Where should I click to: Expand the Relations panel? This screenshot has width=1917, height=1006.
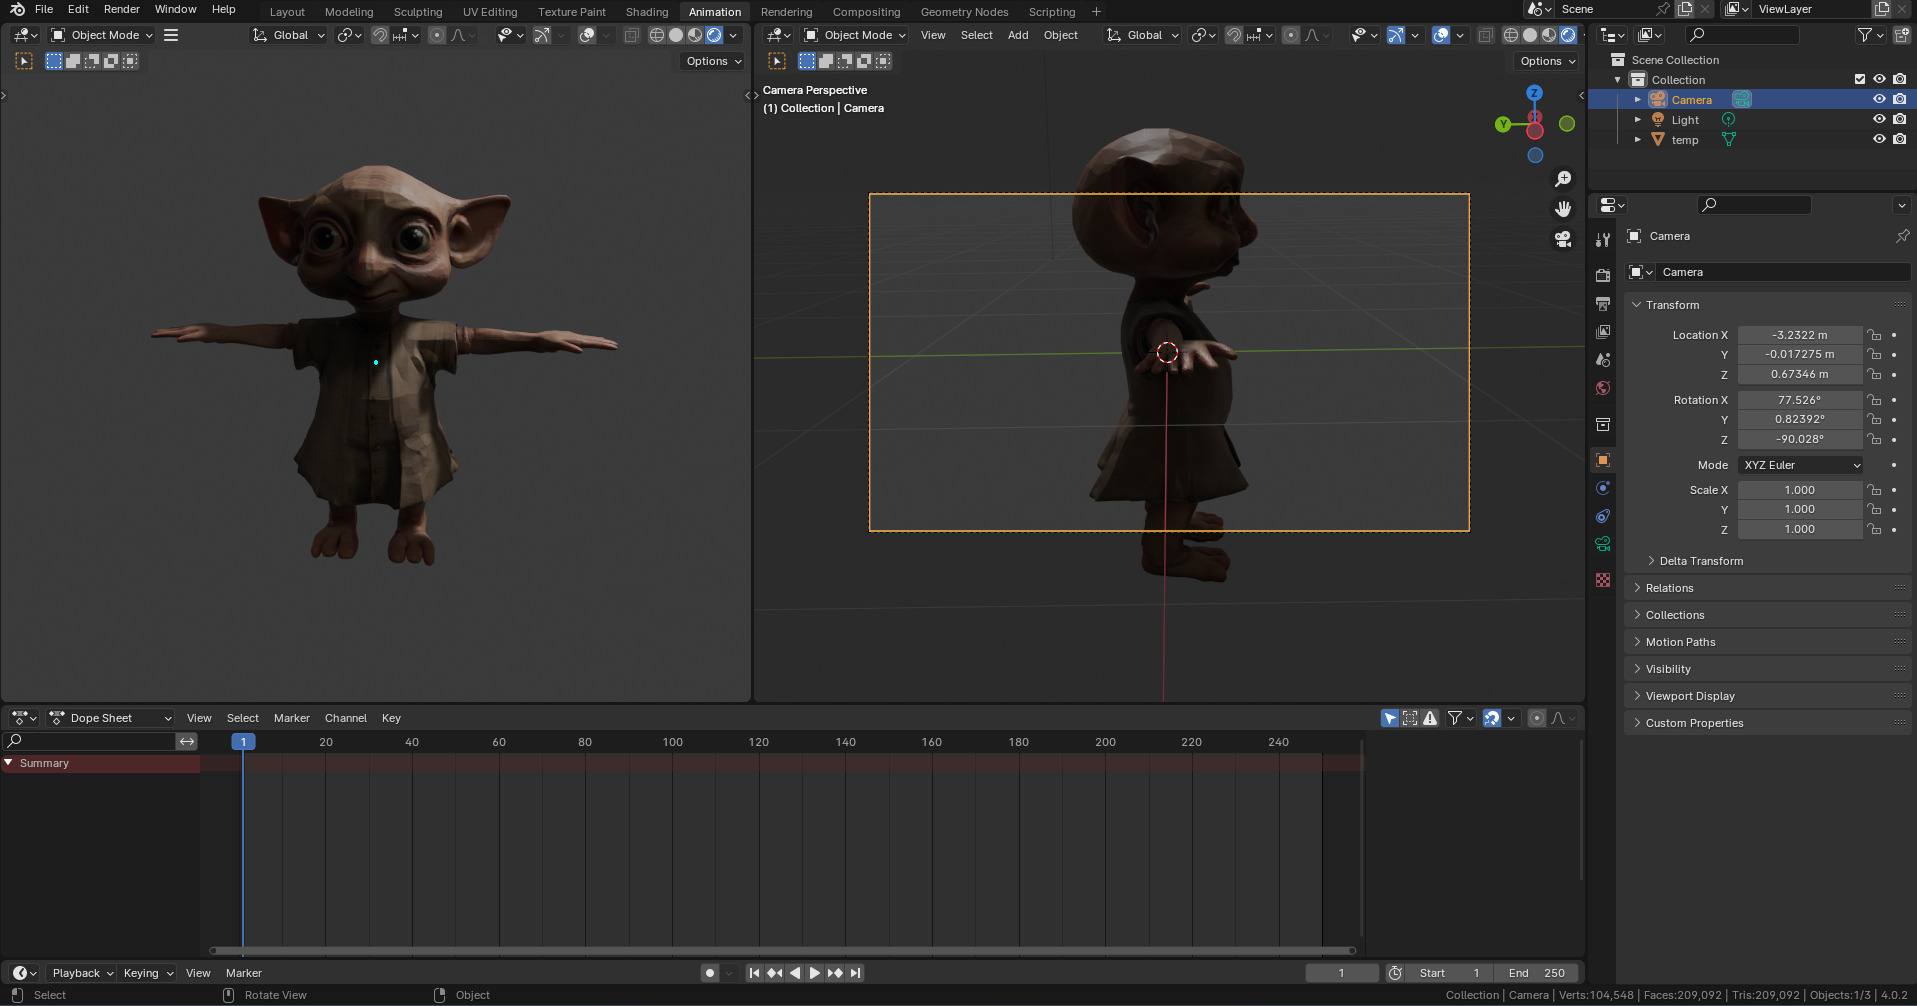(x=1670, y=588)
